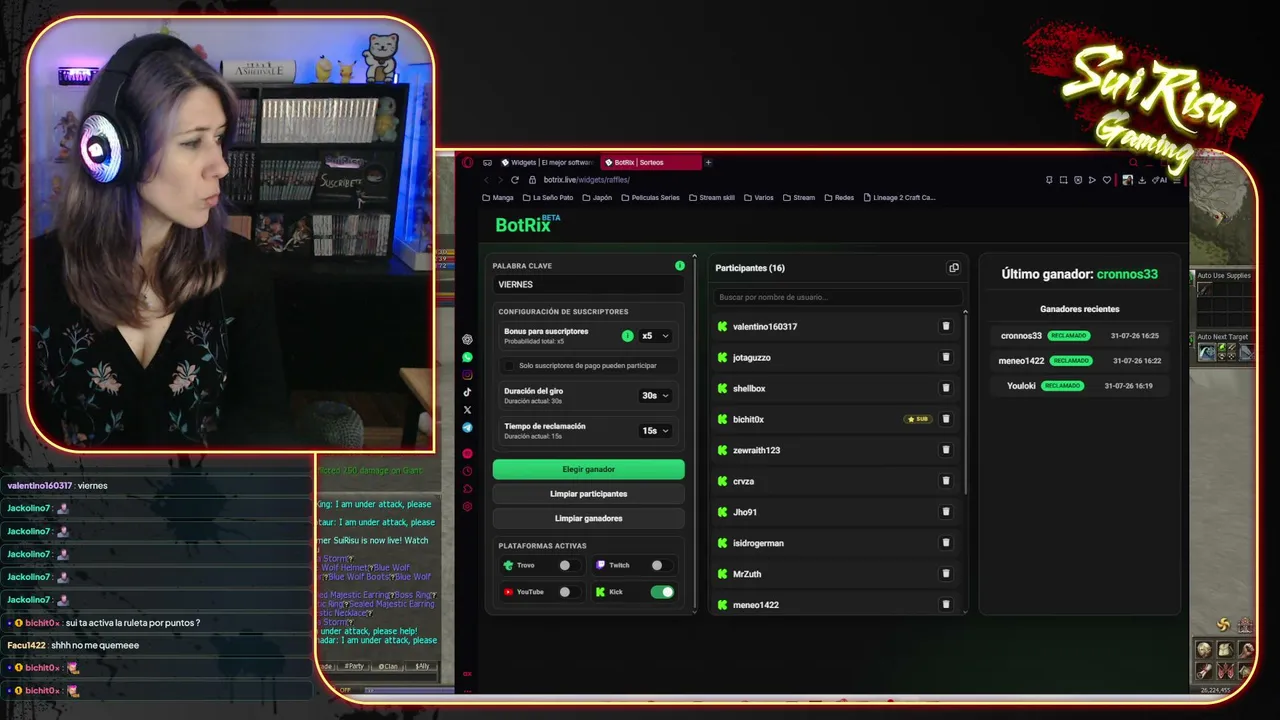Open ChatGPT from the Opera sidebar
Image resolution: width=1280 pixels, height=720 pixels.
[x=467, y=340]
